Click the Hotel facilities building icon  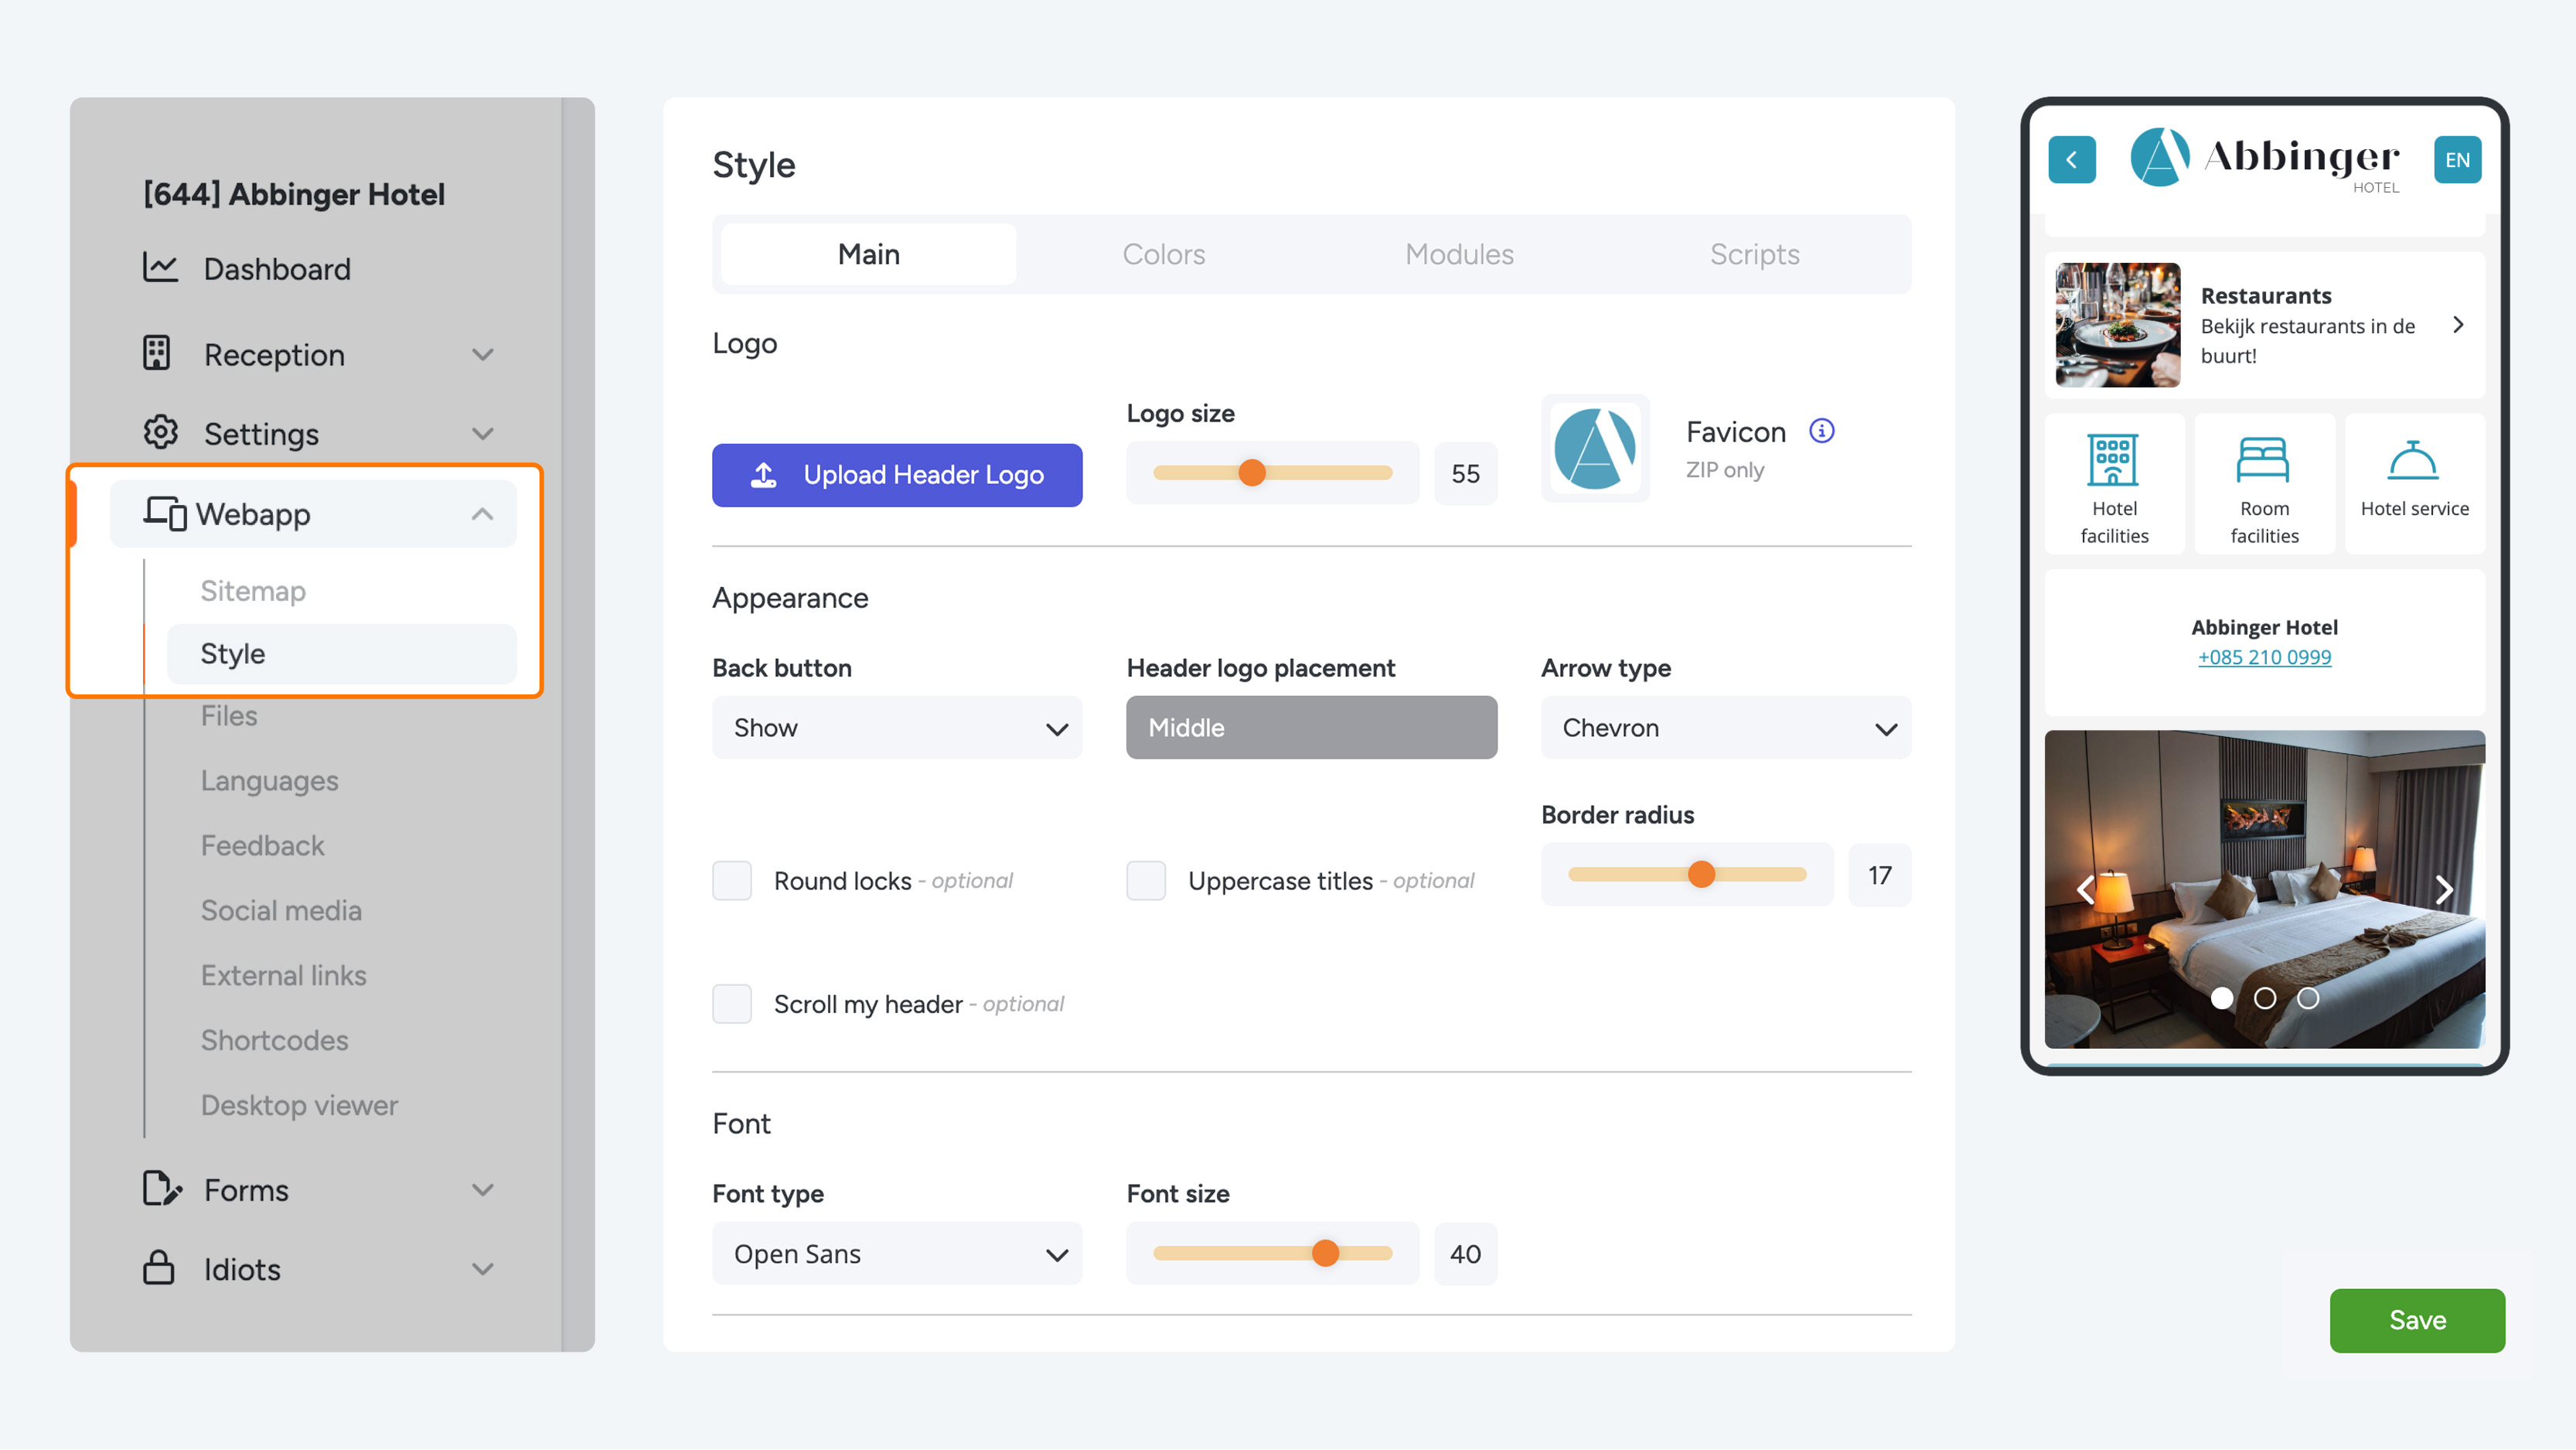(2113, 460)
